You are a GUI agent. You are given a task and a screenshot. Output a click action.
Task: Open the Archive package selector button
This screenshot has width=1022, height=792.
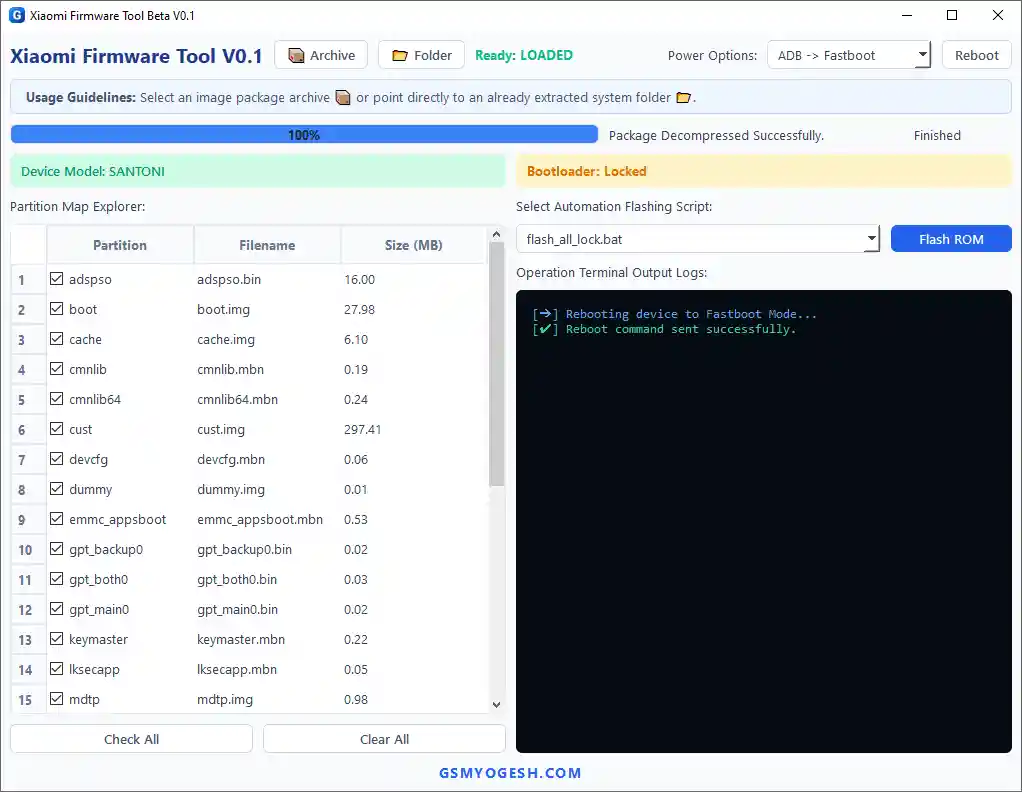pyautogui.click(x=321, y=55)
